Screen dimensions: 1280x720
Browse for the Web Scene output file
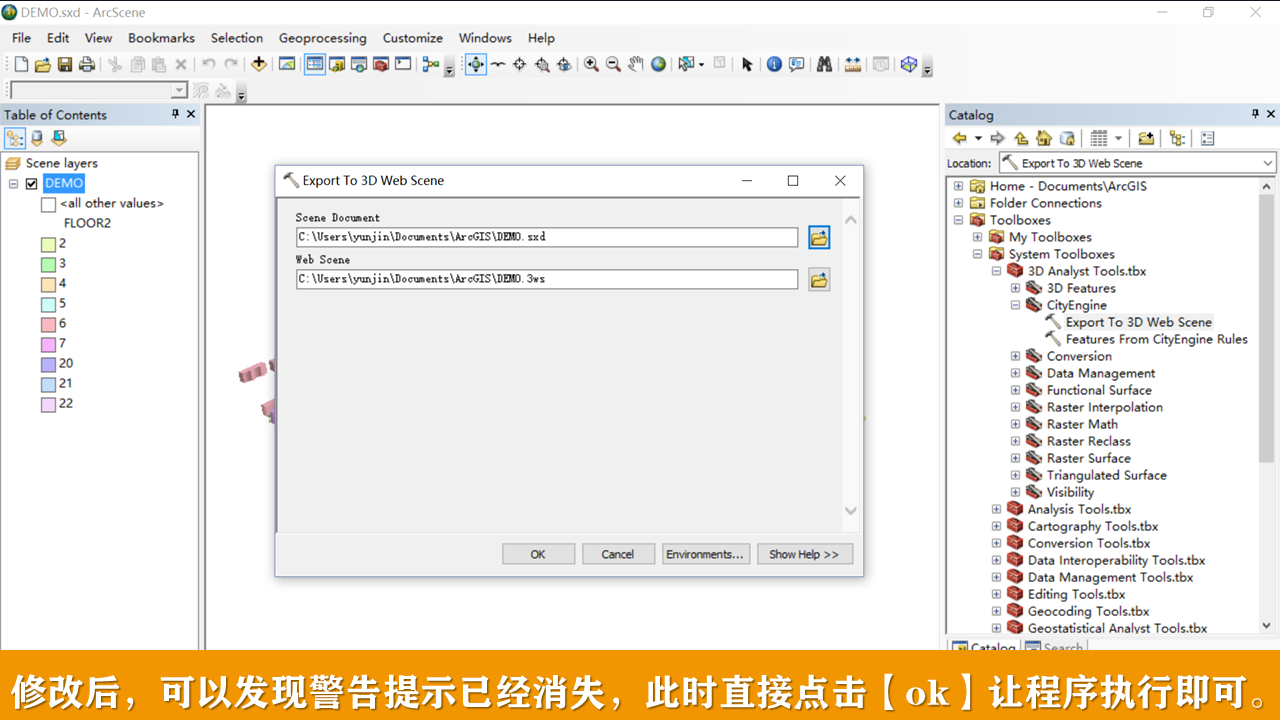819,280
